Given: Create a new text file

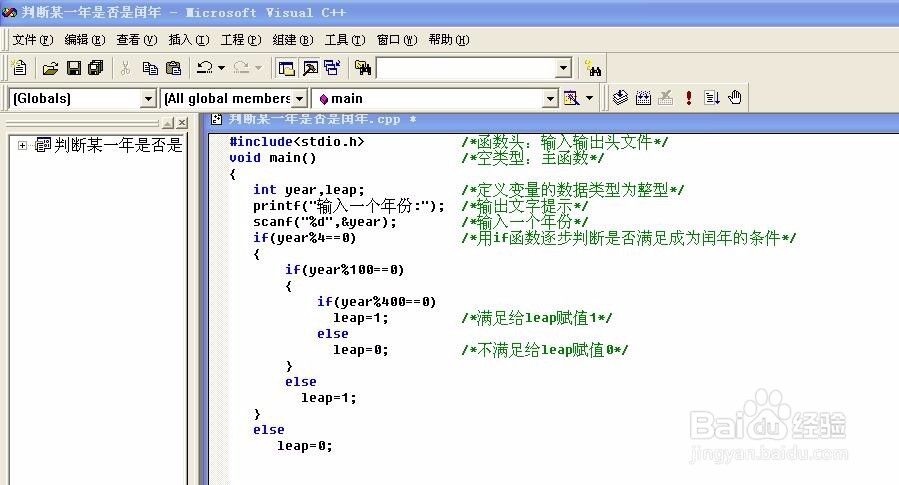Looking at the screenshot, I should pyautogui.click(x=19, y=68).
